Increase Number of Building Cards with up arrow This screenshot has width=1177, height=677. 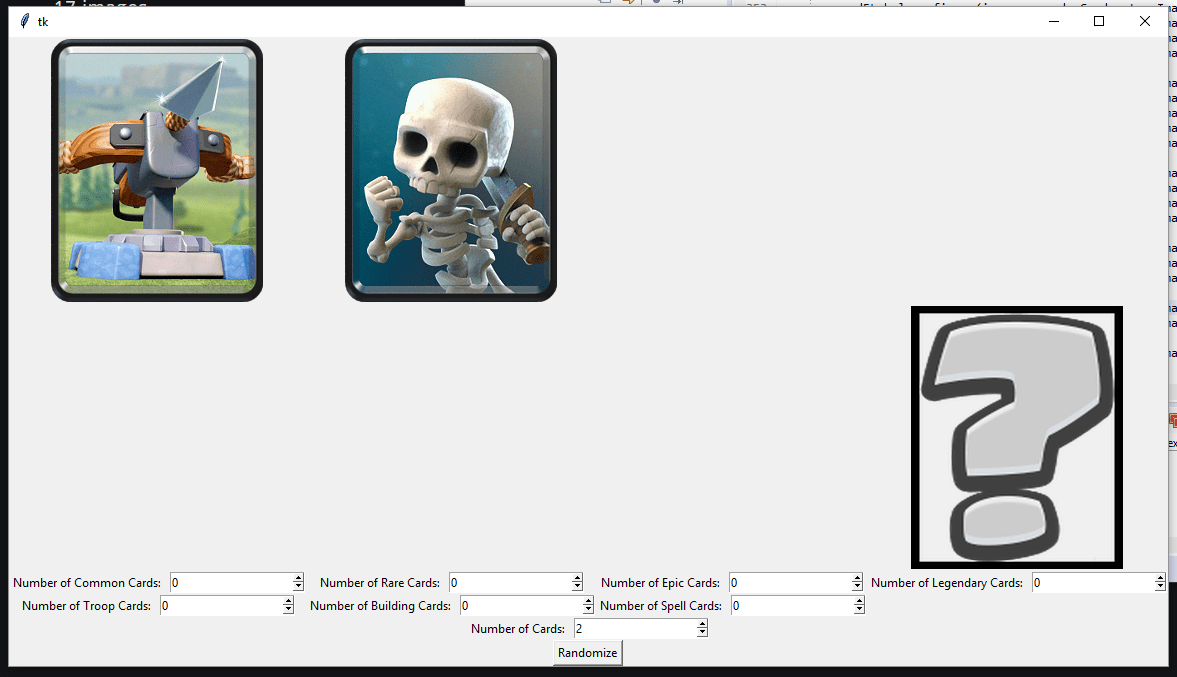588,602
